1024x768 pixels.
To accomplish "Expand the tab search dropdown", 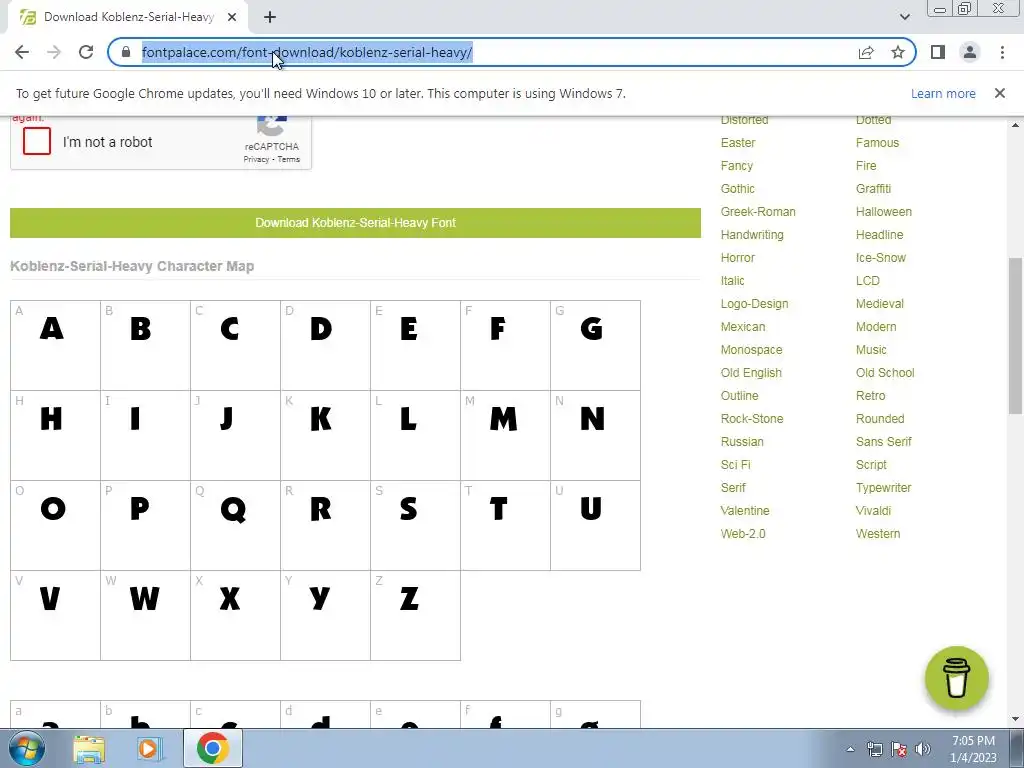I will [x=904, y=17].
